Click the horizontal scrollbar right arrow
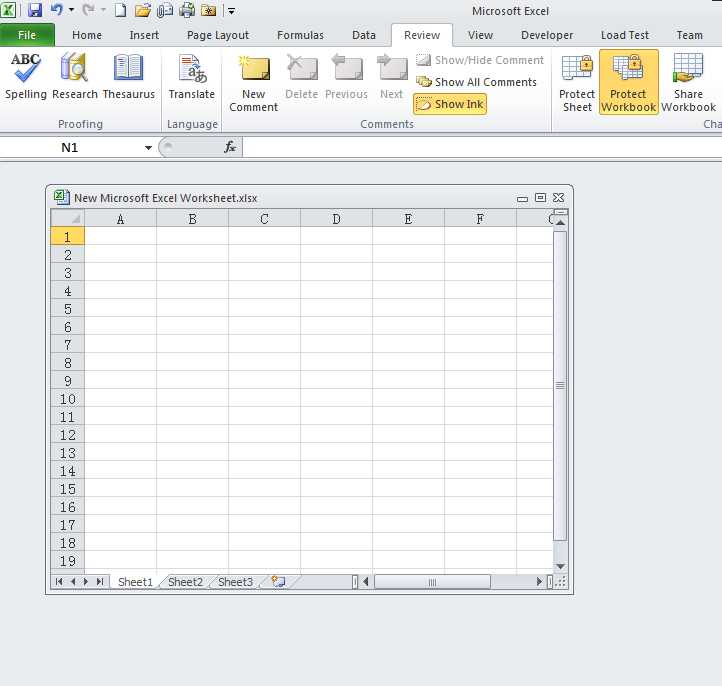Image resolution: width=722 pixels, height=686 pixels. [x=539, y=581]
